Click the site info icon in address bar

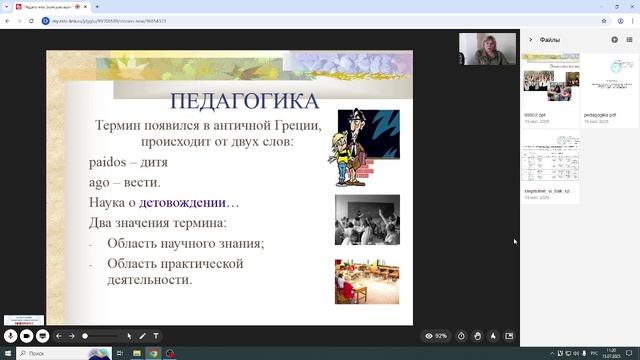click(x=46, y=21)
